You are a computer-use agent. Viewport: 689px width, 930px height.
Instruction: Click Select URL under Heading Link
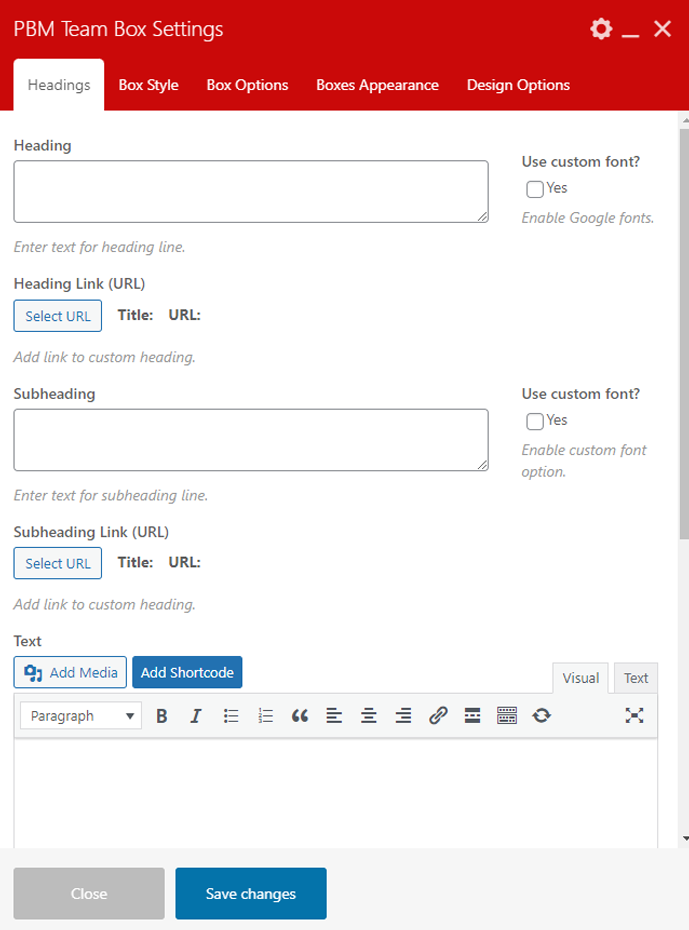coord(58,316)
